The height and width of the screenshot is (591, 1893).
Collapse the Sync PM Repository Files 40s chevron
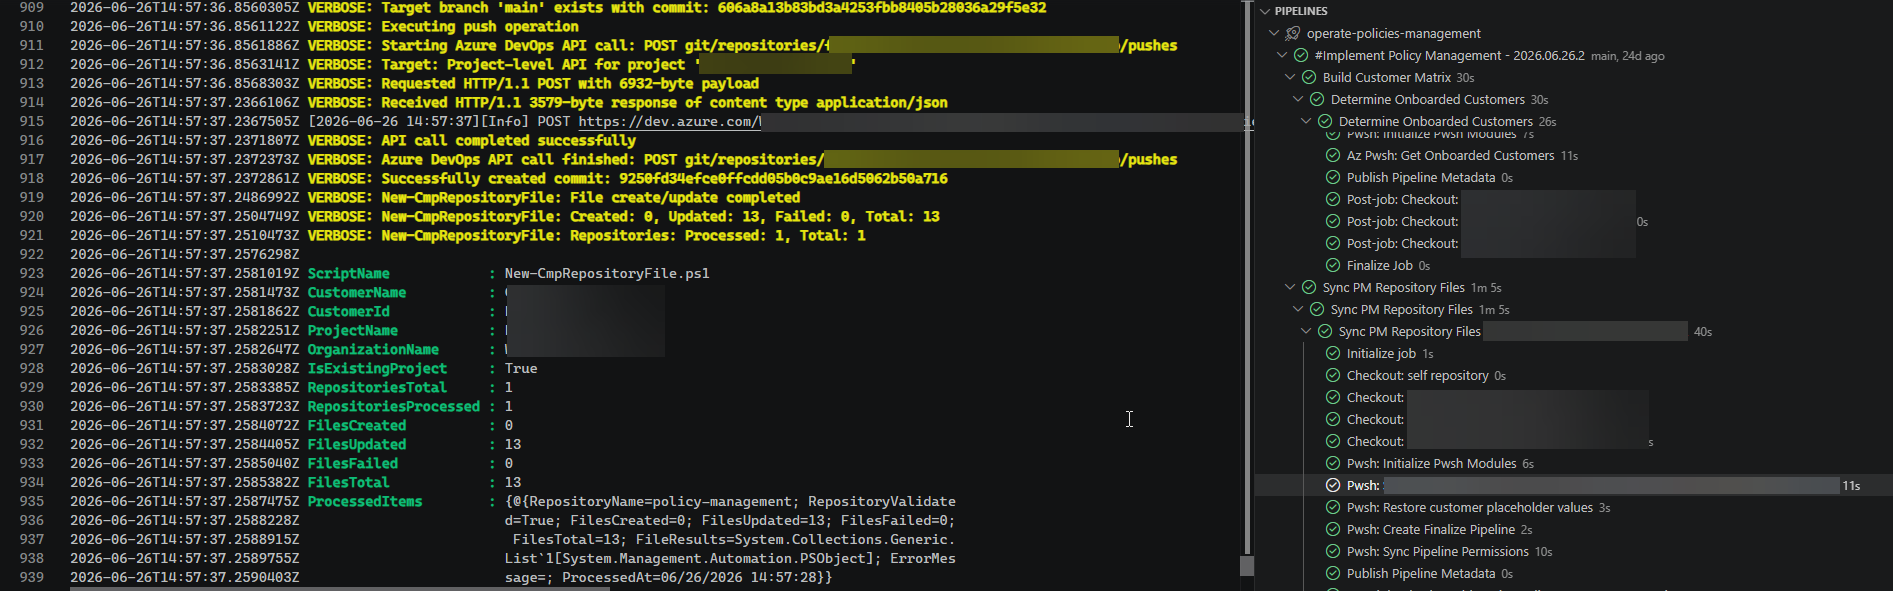(1306, 331)
